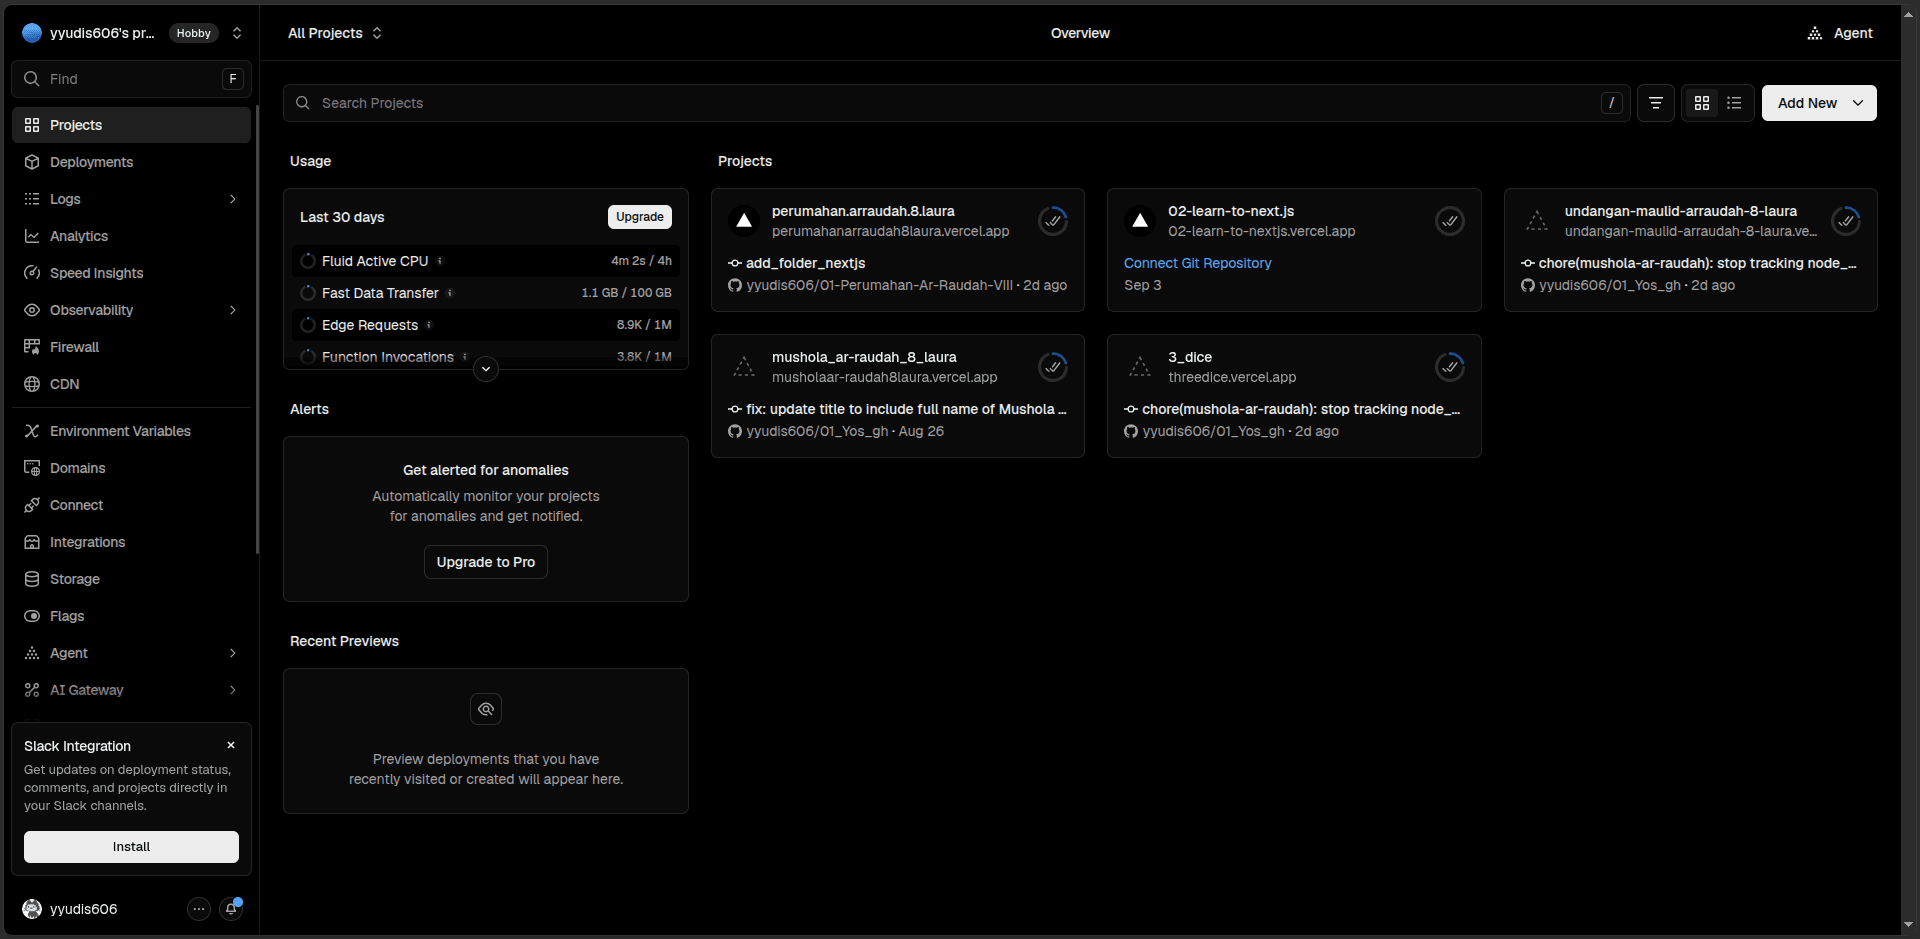Viewport: 1920px width, 939px height.
Task: Open the account more-options icon
Action: point(199,909)
